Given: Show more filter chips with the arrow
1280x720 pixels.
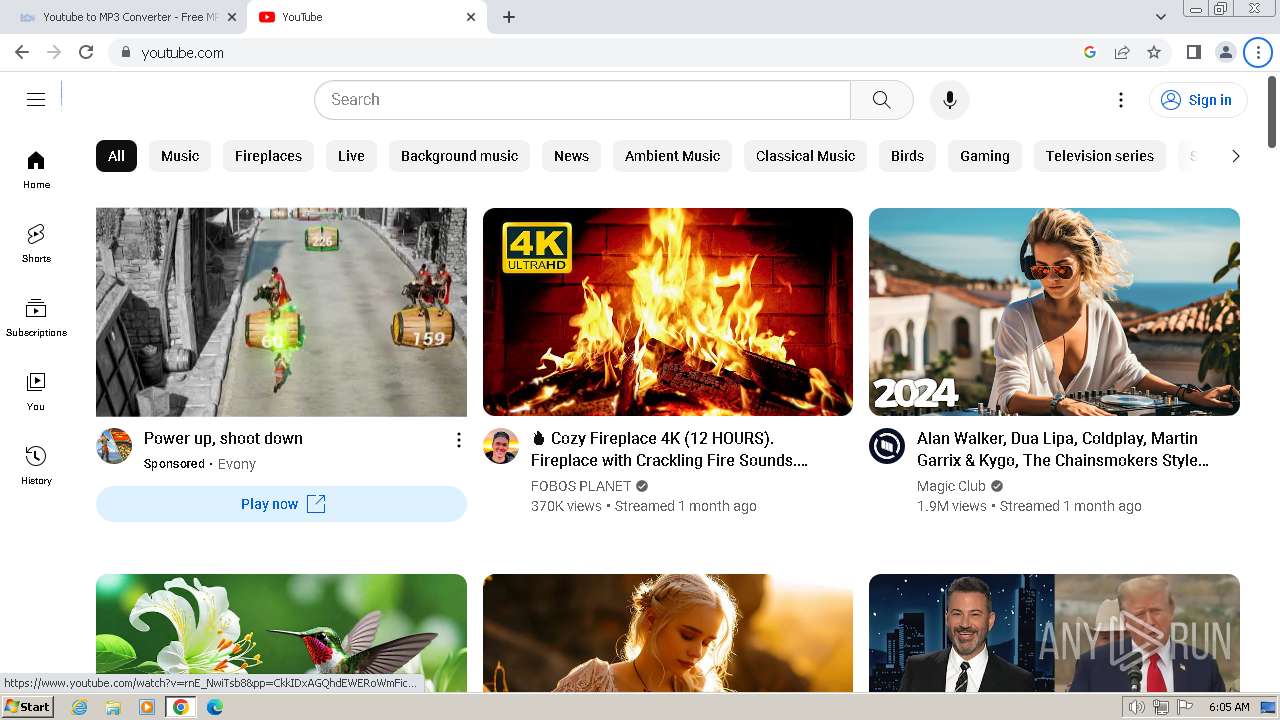Looking at the screenshot, I should (1235, 156).
